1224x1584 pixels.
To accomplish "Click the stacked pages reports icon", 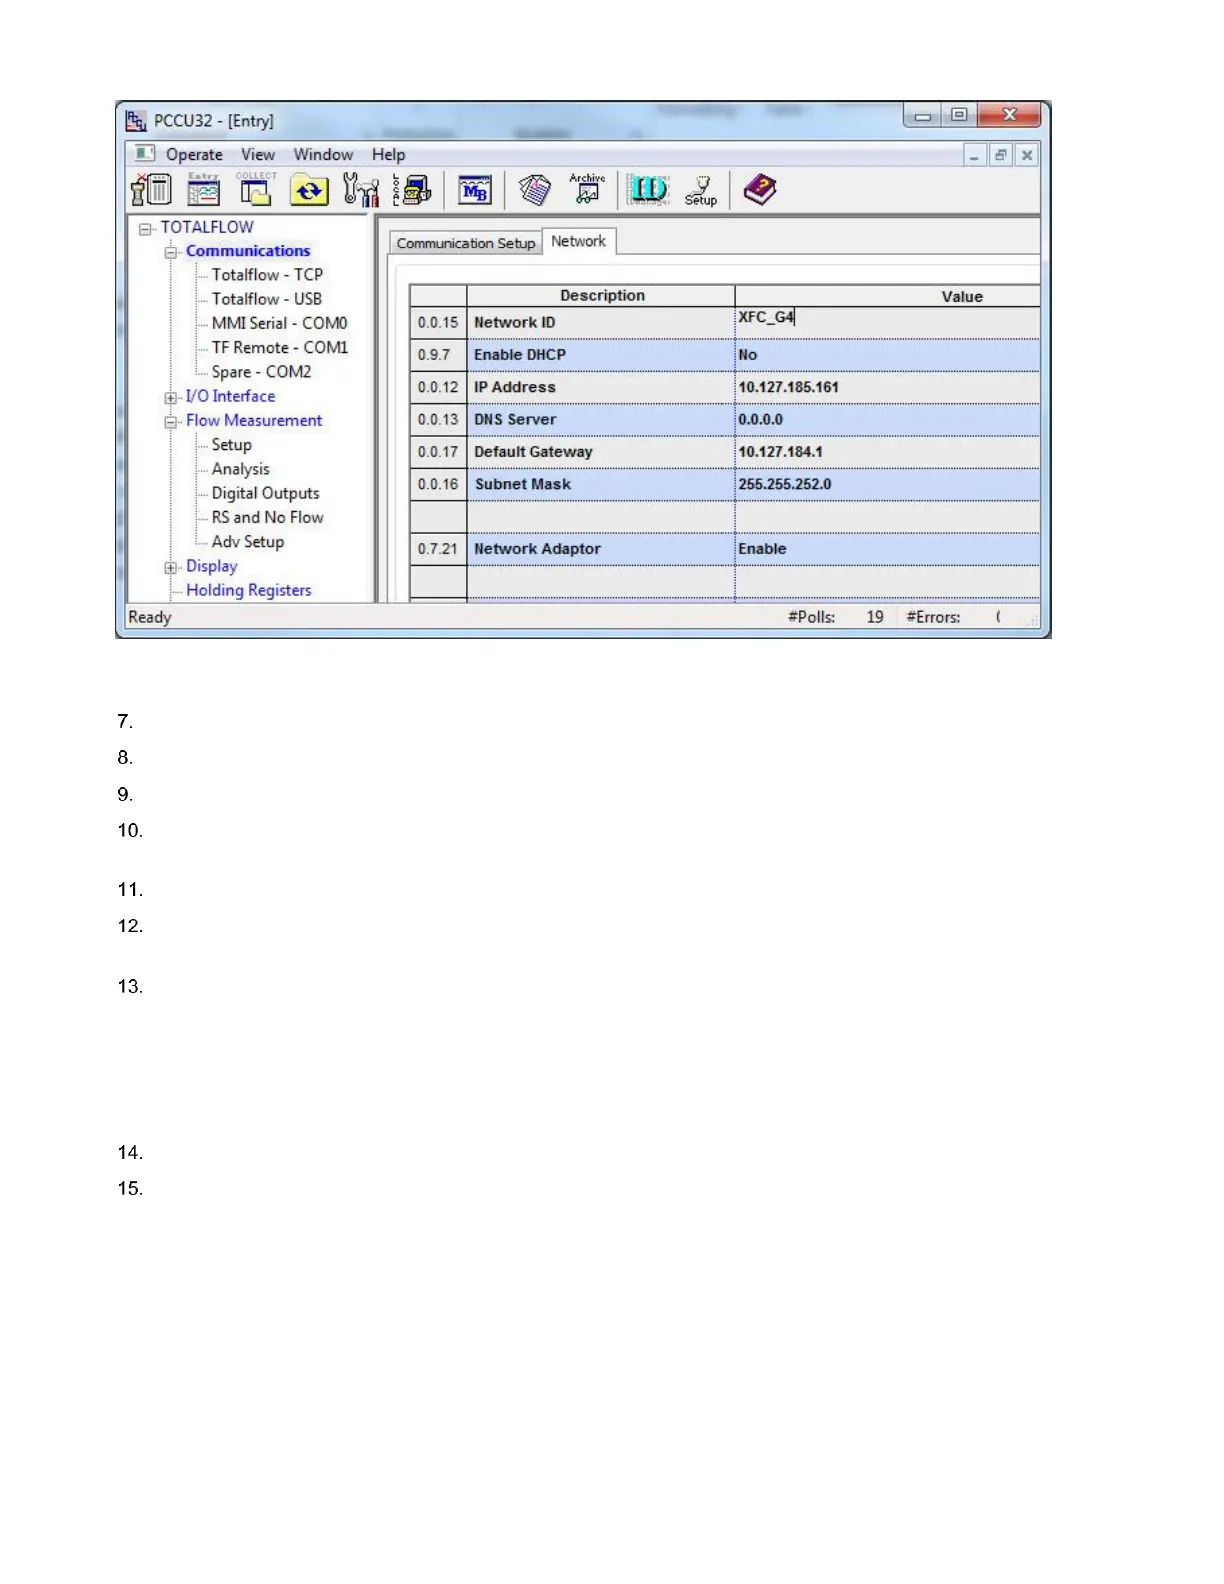I will 535,189.
